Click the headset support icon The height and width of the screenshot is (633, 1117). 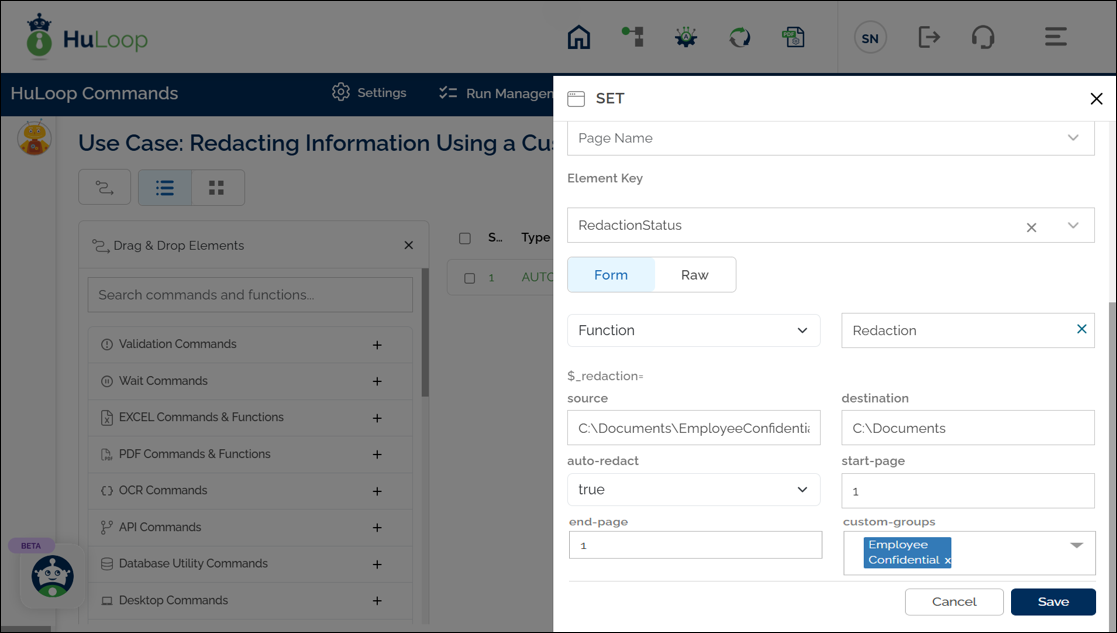(982, 38)
